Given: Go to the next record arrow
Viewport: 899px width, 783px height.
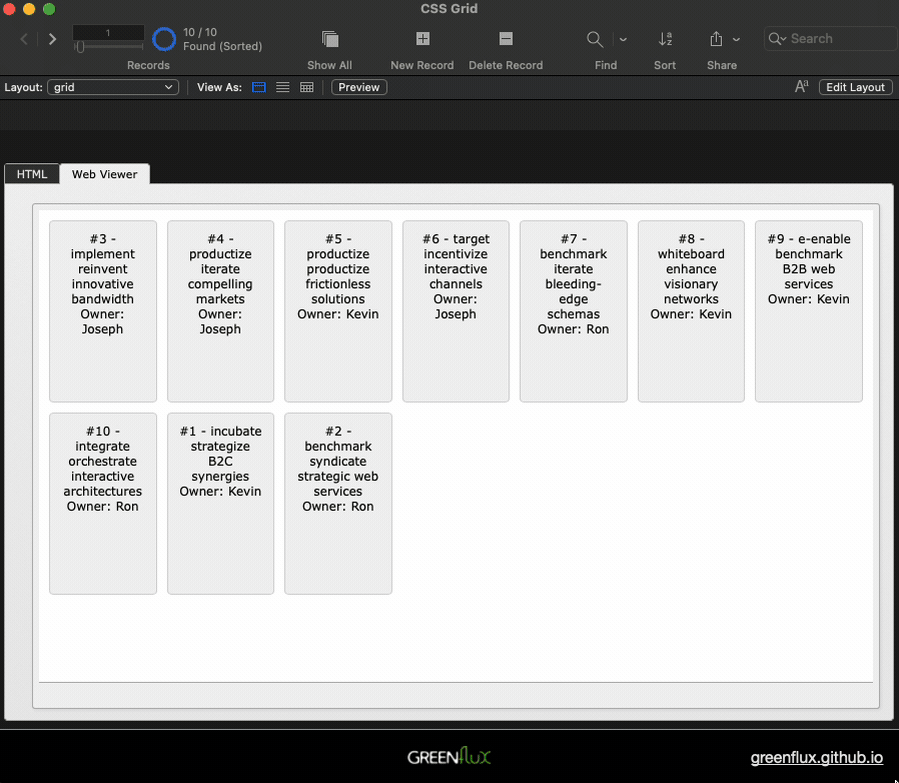Looking at the screenshot, I should [53, 39].
